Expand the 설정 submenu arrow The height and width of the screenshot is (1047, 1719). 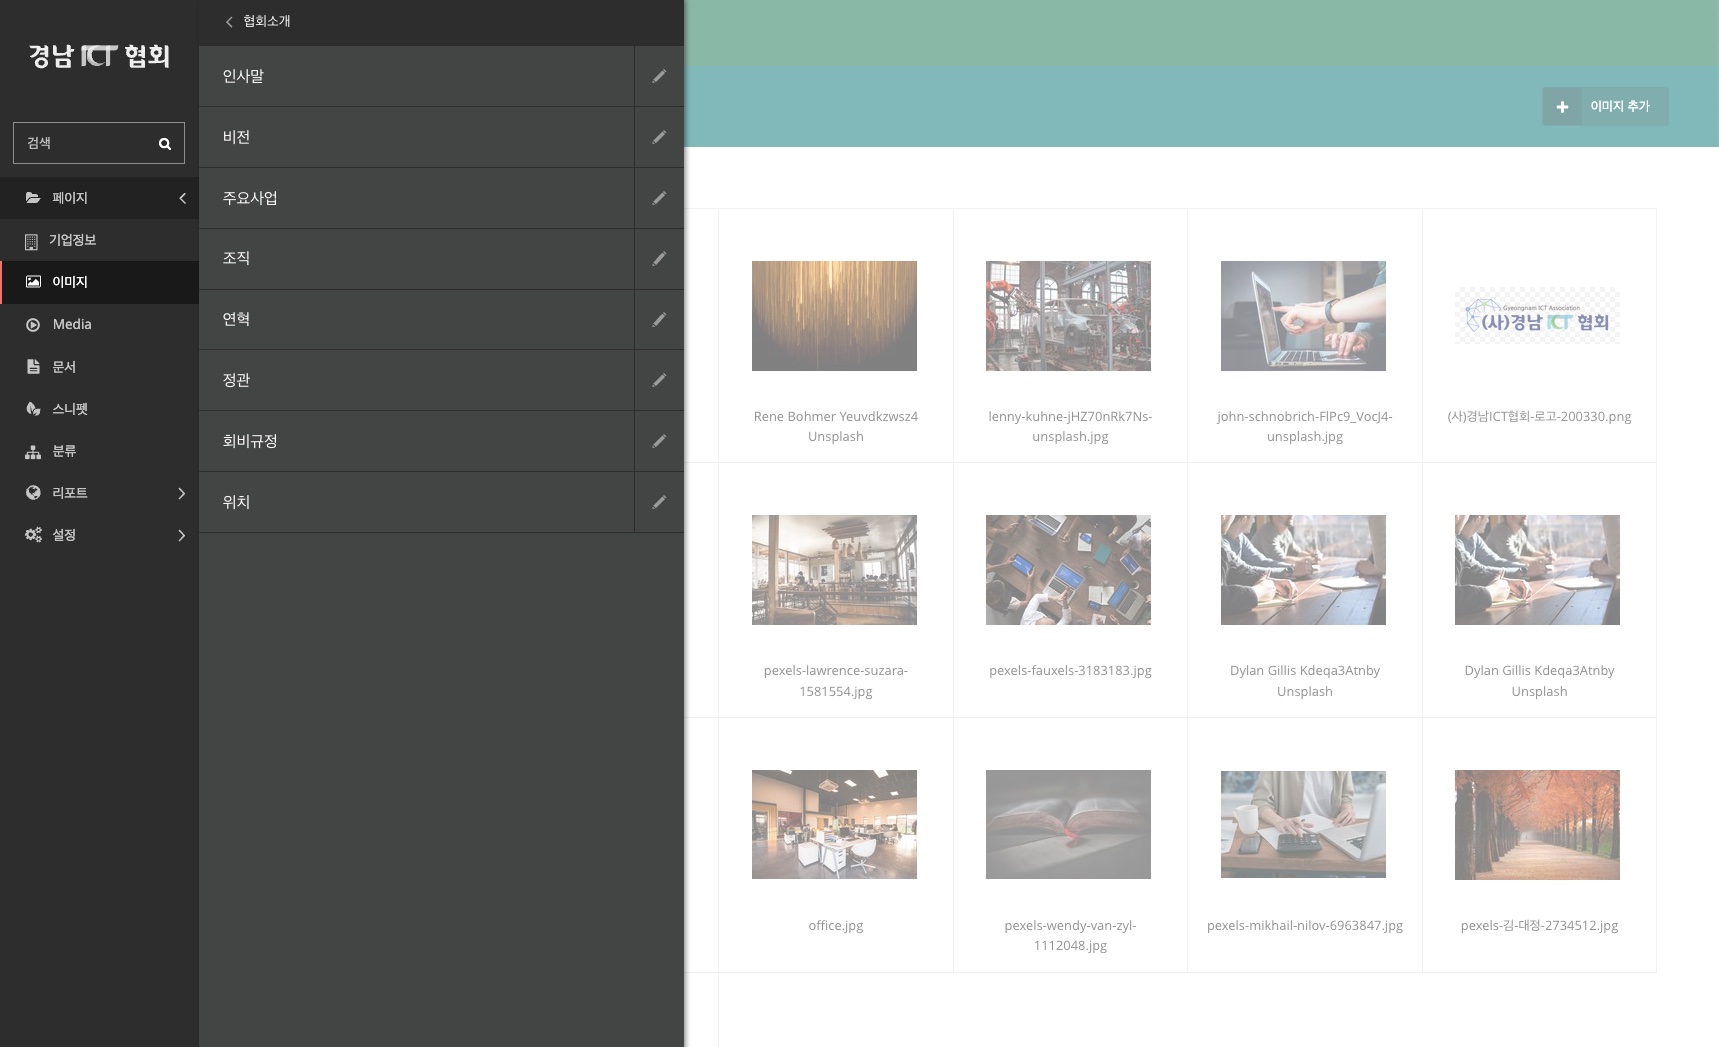[181, 535]
